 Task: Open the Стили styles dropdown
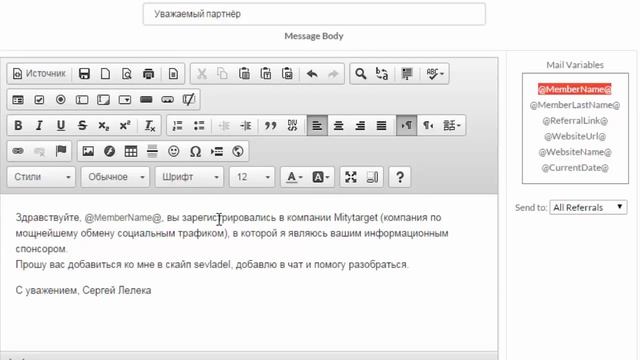41,177
